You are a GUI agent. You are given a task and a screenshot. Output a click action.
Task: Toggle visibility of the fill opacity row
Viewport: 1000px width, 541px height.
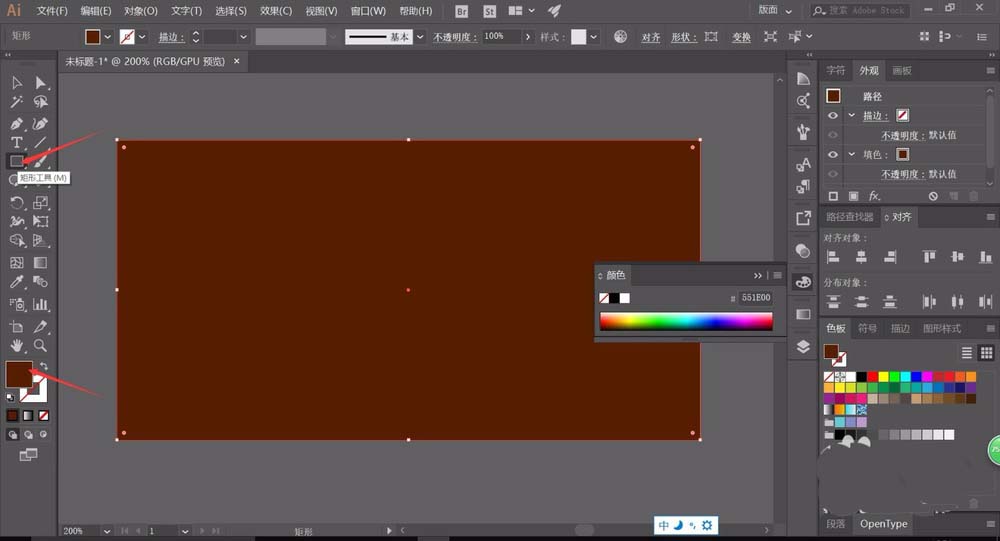[833, 174]
